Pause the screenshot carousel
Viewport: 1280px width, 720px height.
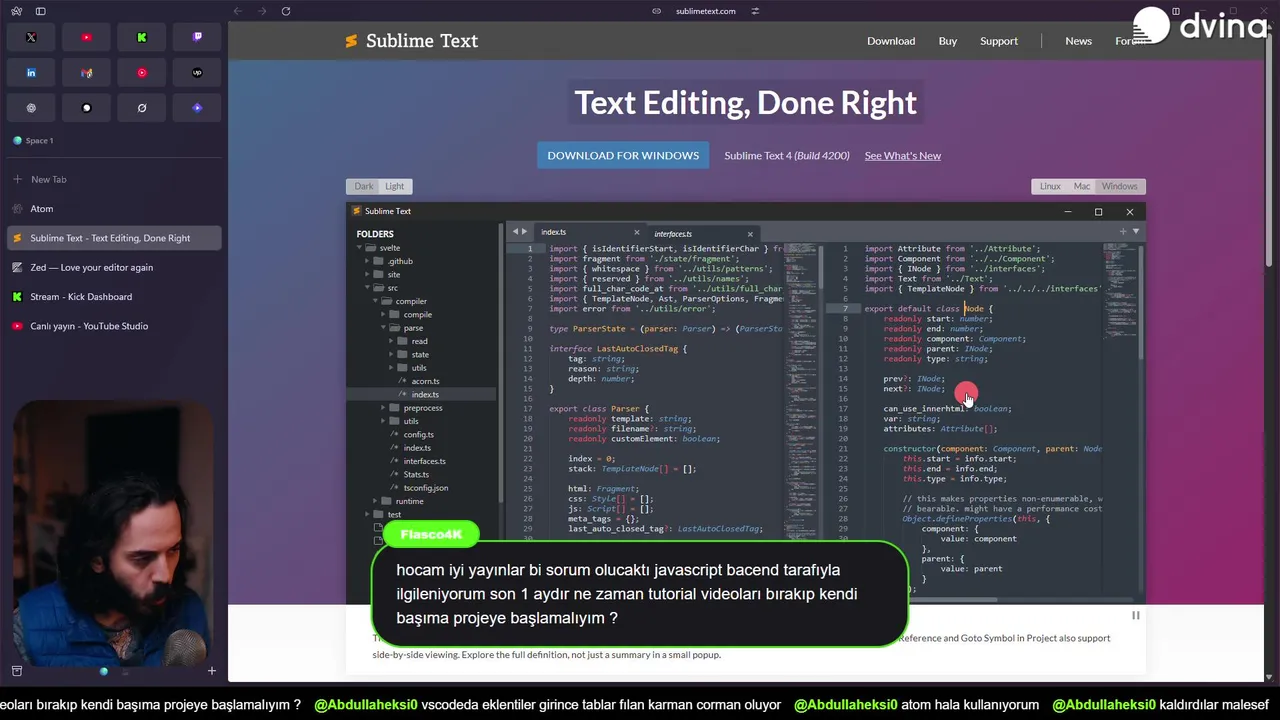pos(1135,615)
